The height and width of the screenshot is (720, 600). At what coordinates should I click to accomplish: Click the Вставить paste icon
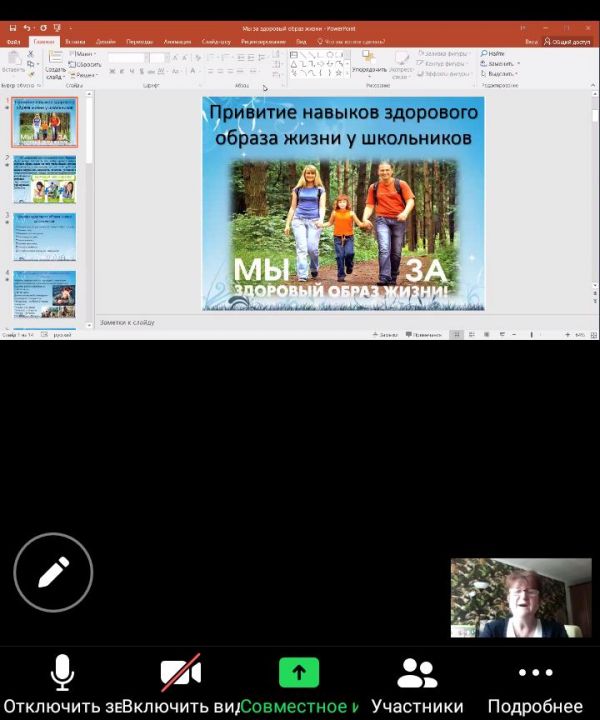[14, 62]
